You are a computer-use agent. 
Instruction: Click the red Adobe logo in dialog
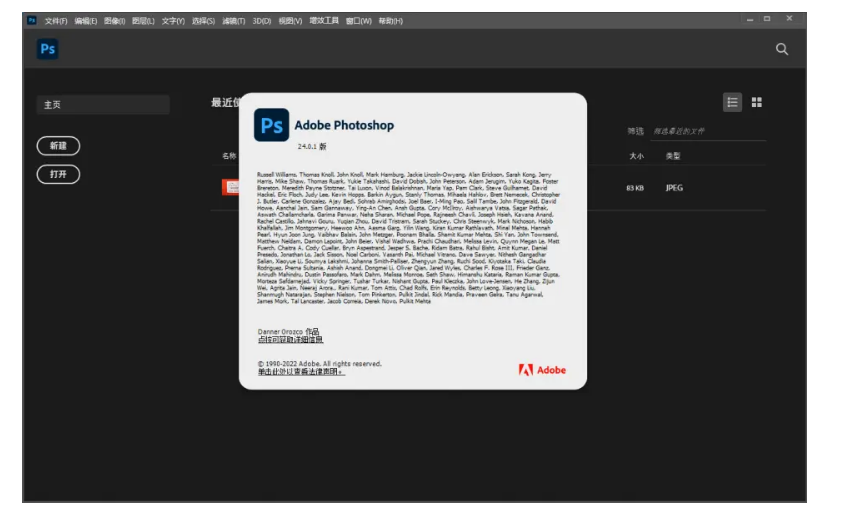pos(542,370)
